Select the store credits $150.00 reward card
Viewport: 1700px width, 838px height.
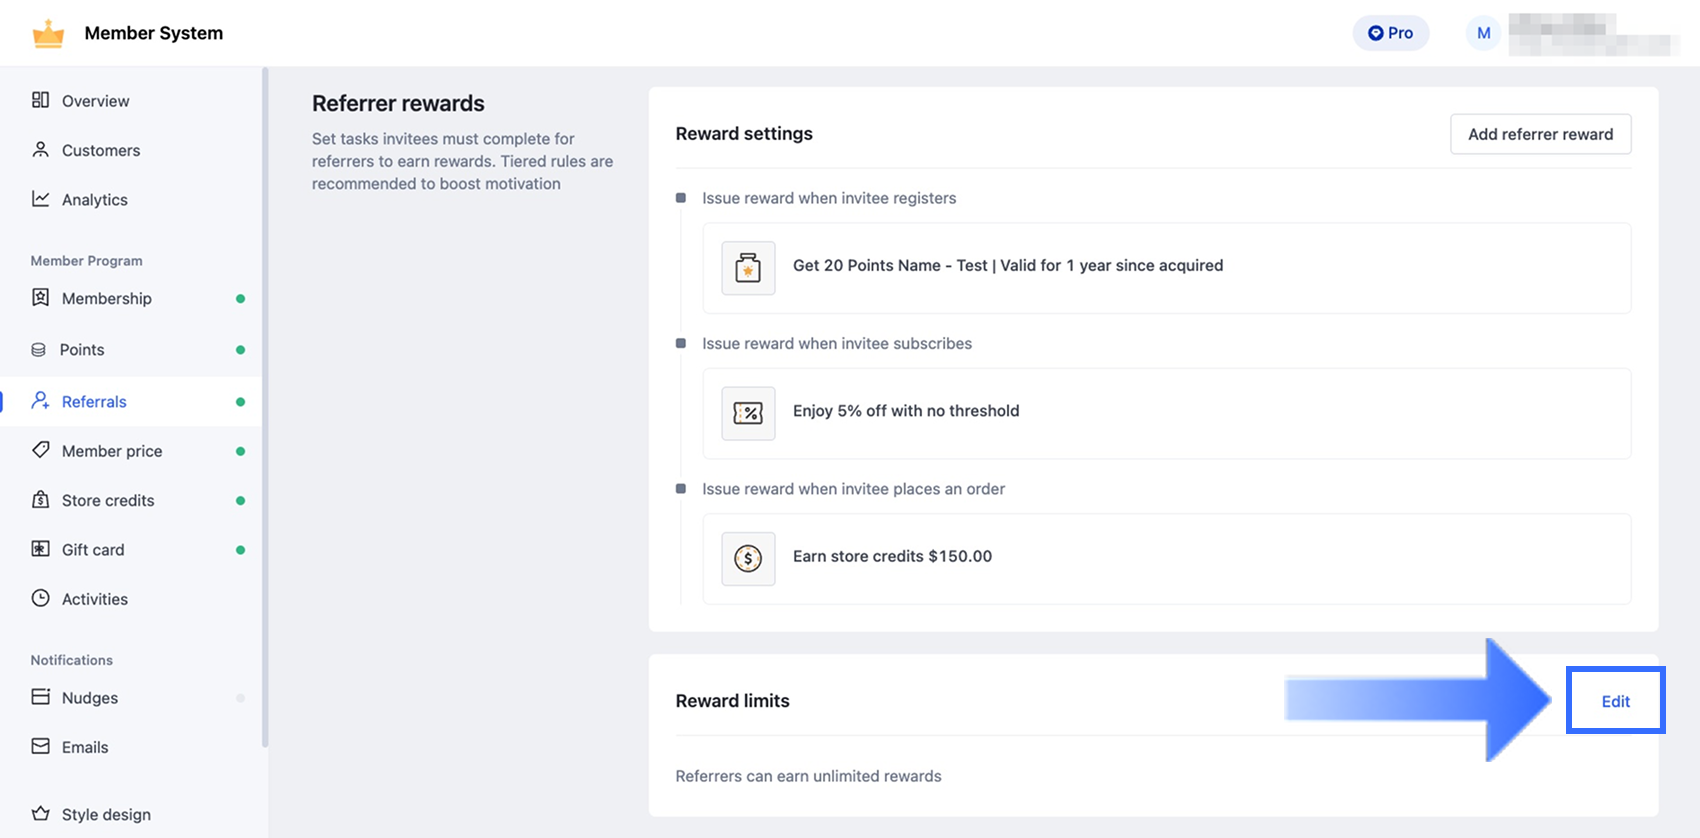click(1166, 558)
